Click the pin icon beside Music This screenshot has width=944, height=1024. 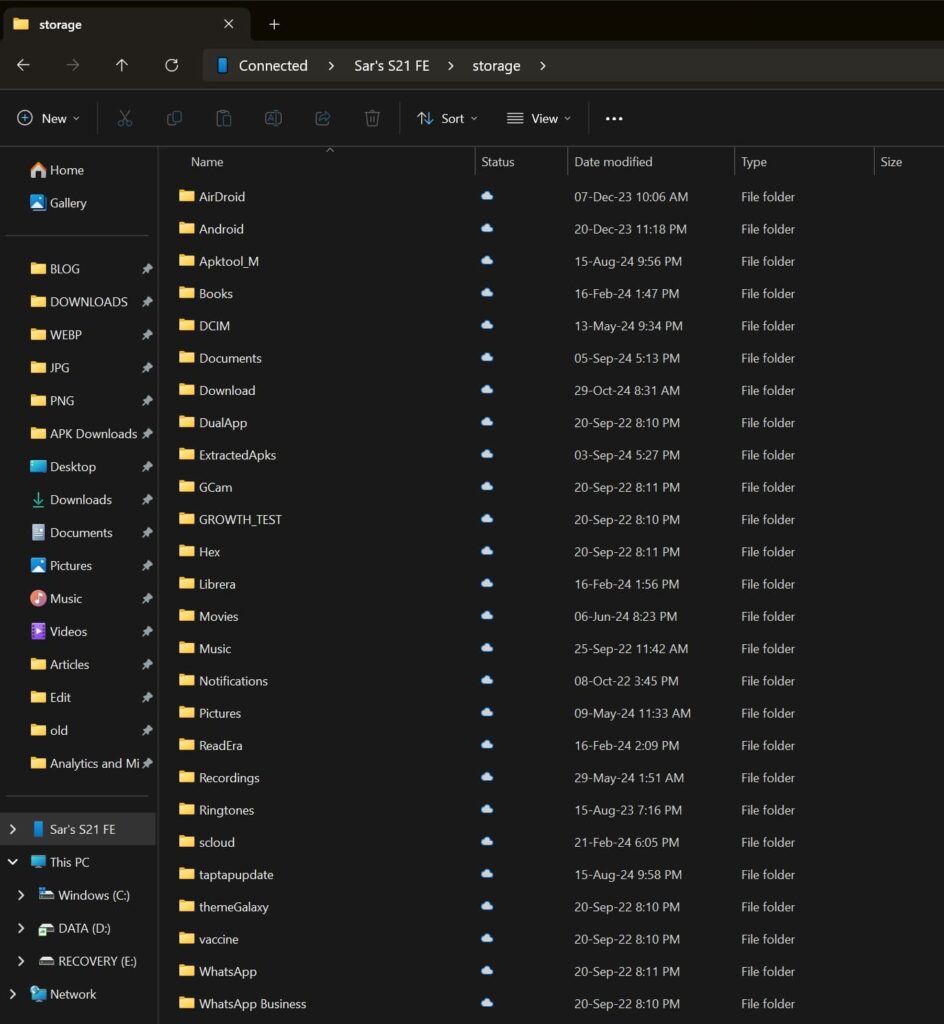[148, 598]
